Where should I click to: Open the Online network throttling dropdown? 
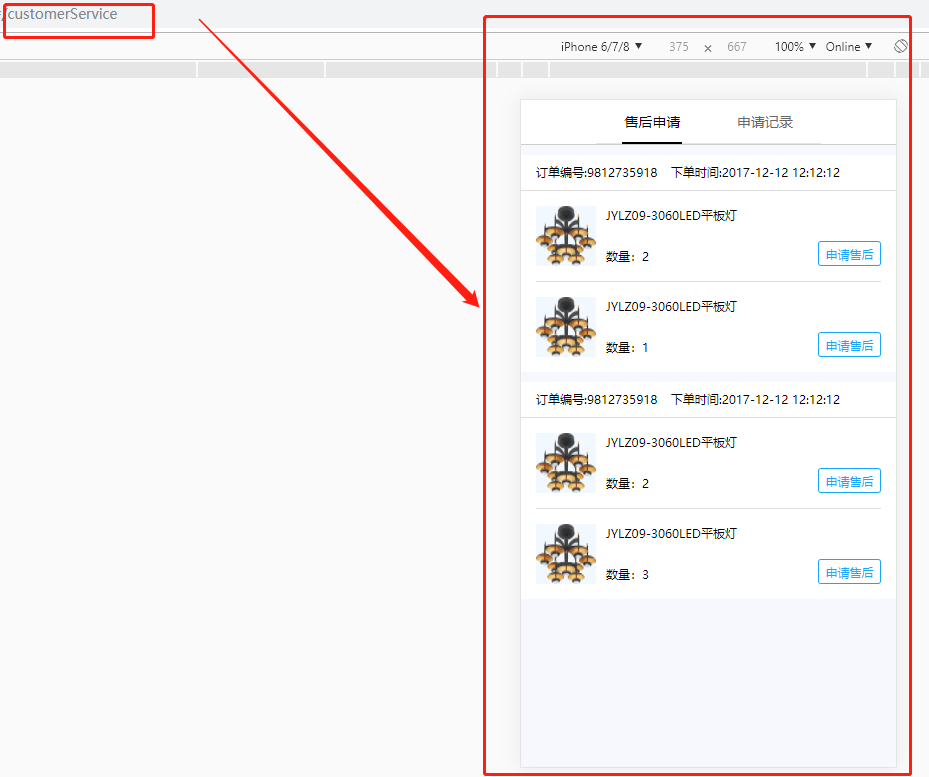(848, 46)
